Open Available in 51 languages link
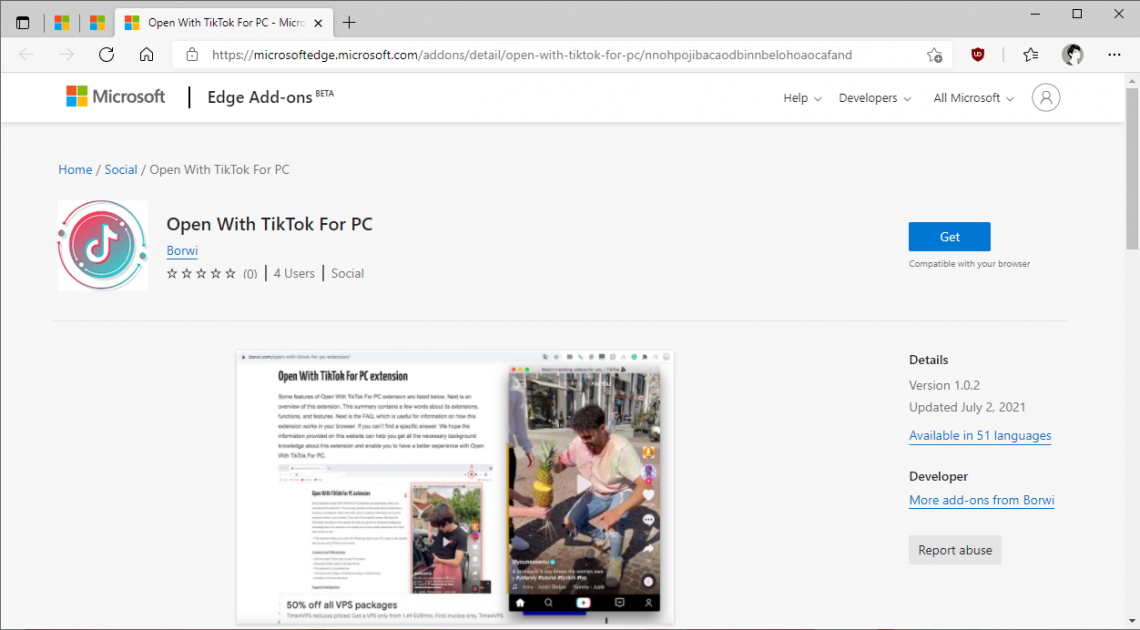The width and height of the screenshot is (1140, 630). 980,435
